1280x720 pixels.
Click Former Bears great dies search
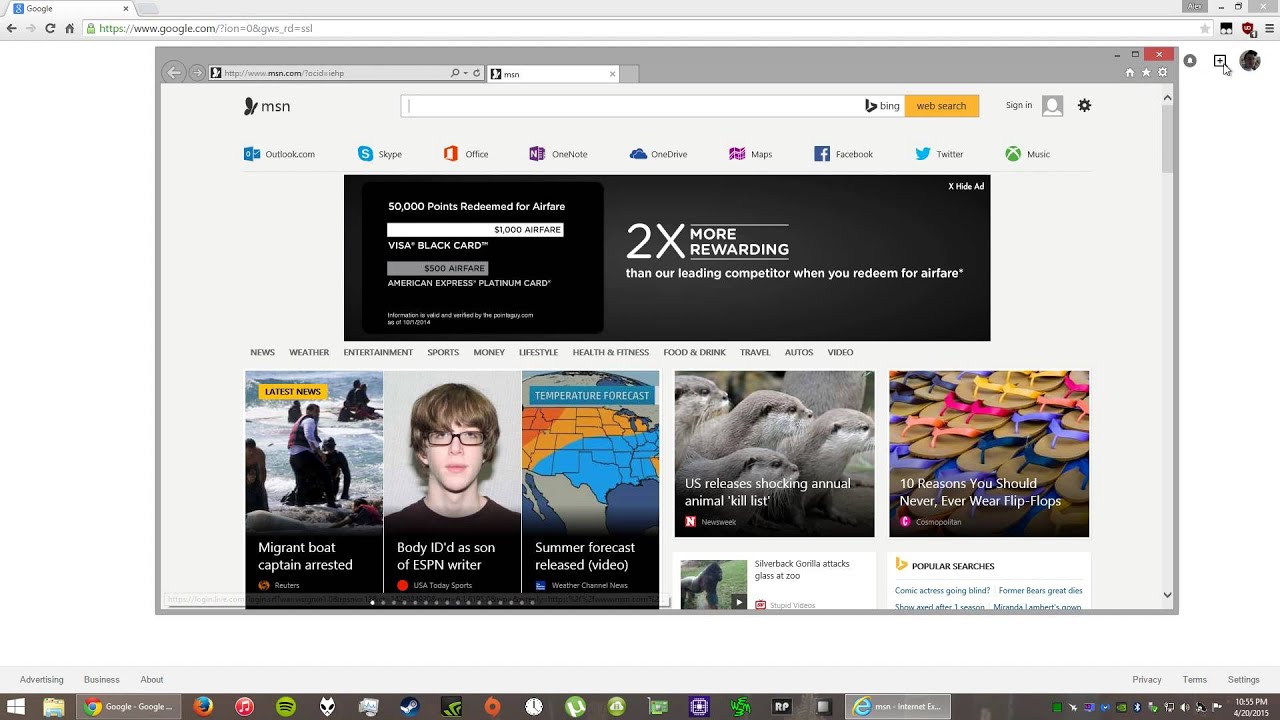click(1040, 590)
